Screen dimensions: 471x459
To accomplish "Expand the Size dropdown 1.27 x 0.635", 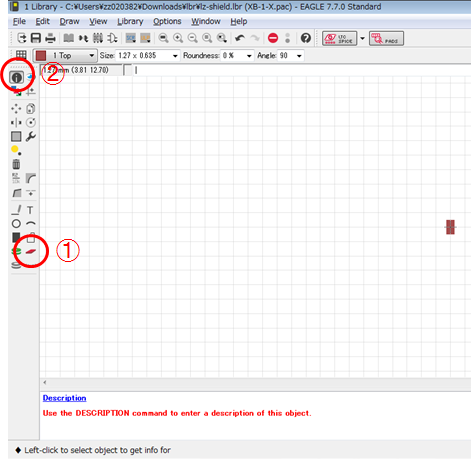I will [148, 55].
